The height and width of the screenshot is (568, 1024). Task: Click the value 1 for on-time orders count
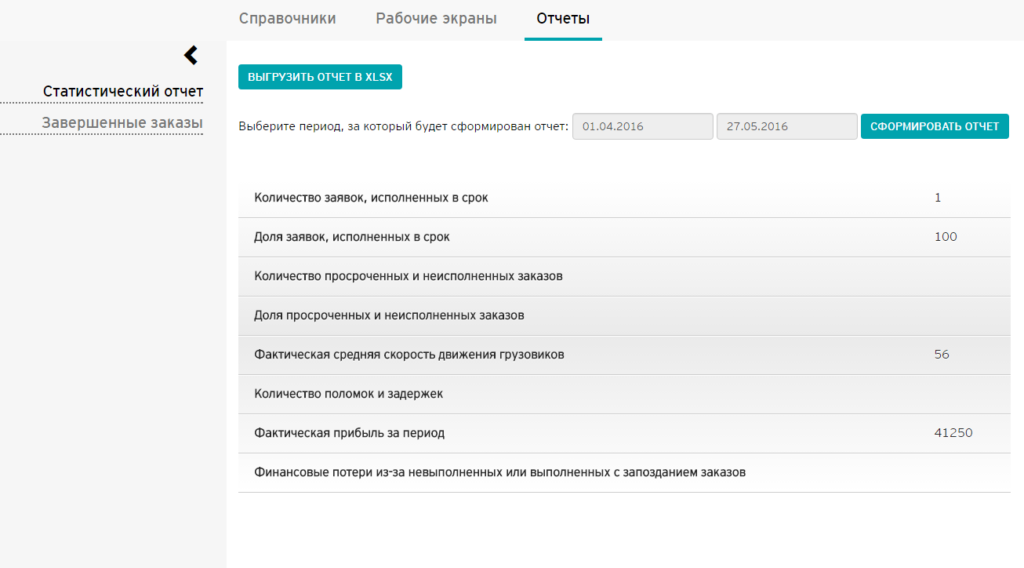938,198
